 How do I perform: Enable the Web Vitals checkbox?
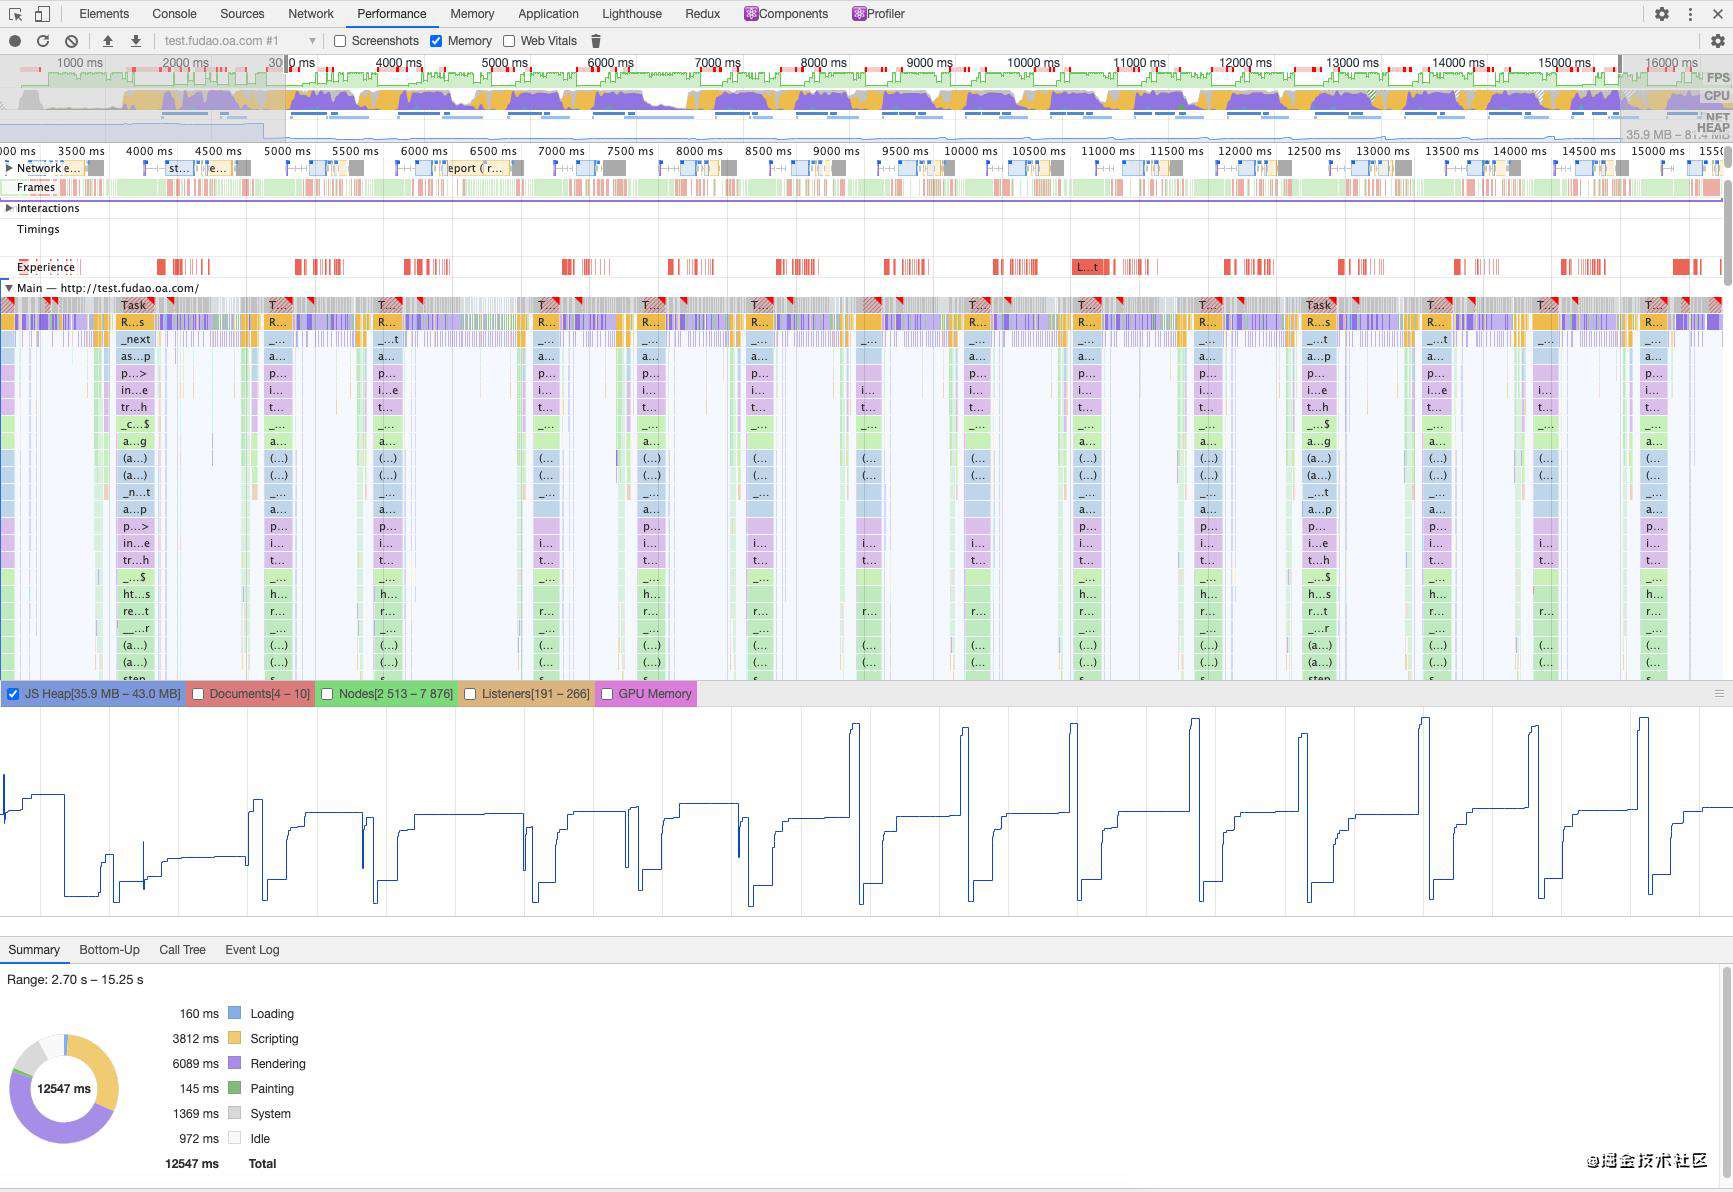509,41
